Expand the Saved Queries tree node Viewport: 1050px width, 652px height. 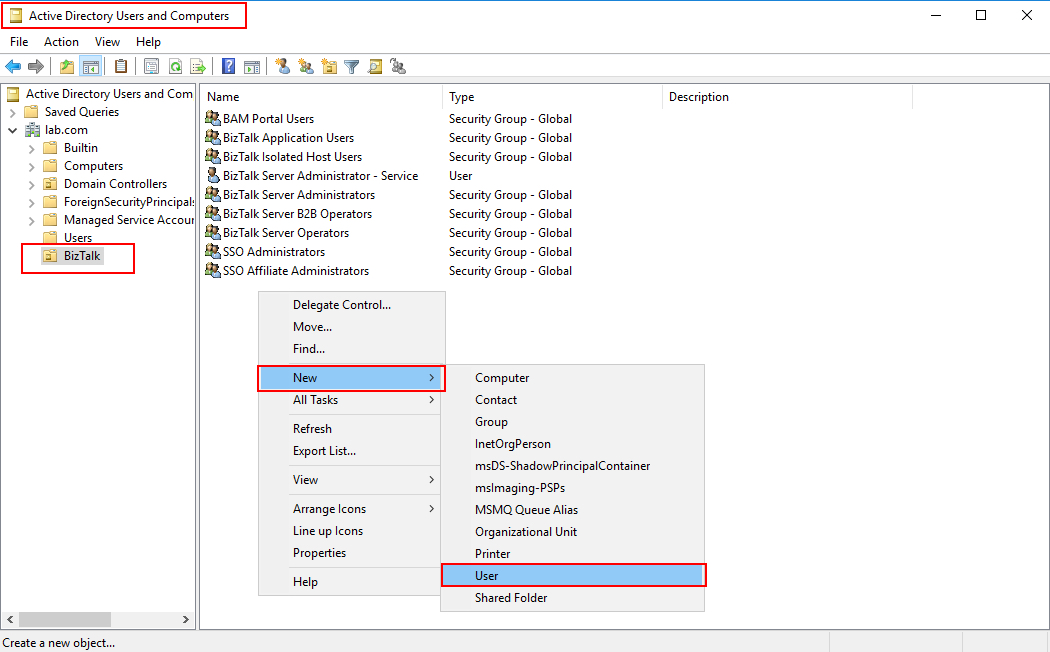(12, 112)
